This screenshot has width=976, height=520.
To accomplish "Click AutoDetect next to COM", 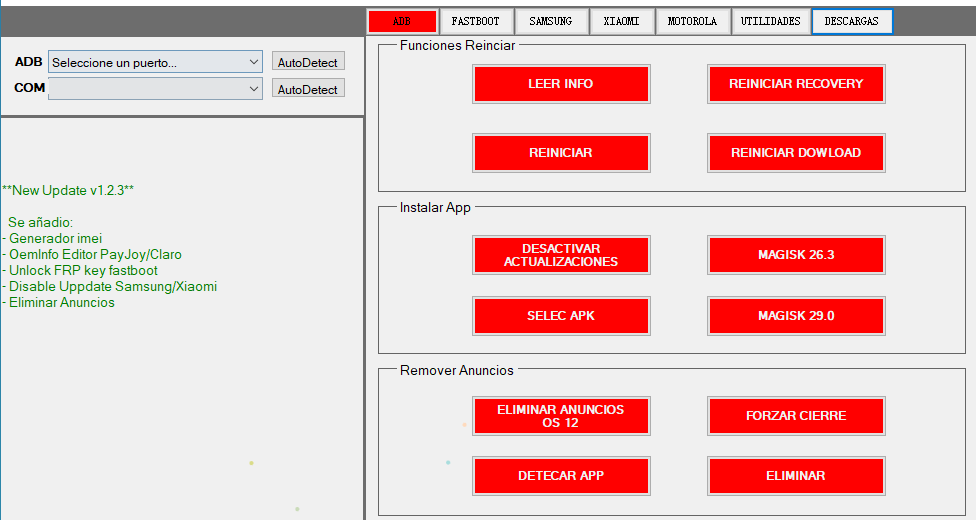I will tap(308, 89).
